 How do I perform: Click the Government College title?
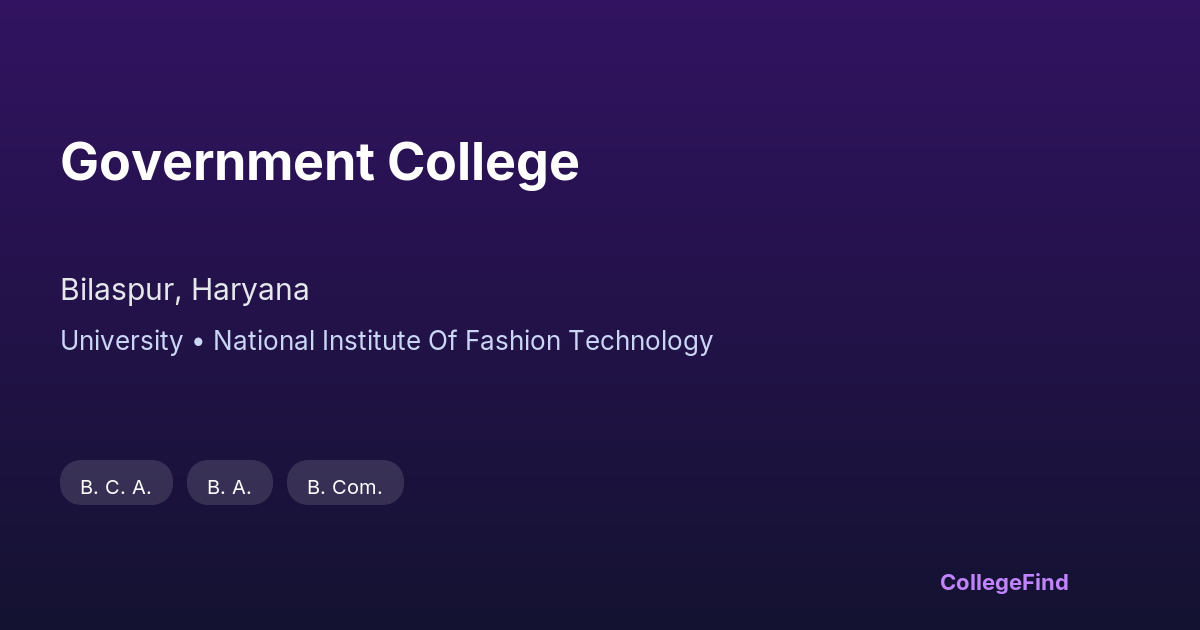click(319, 162)
